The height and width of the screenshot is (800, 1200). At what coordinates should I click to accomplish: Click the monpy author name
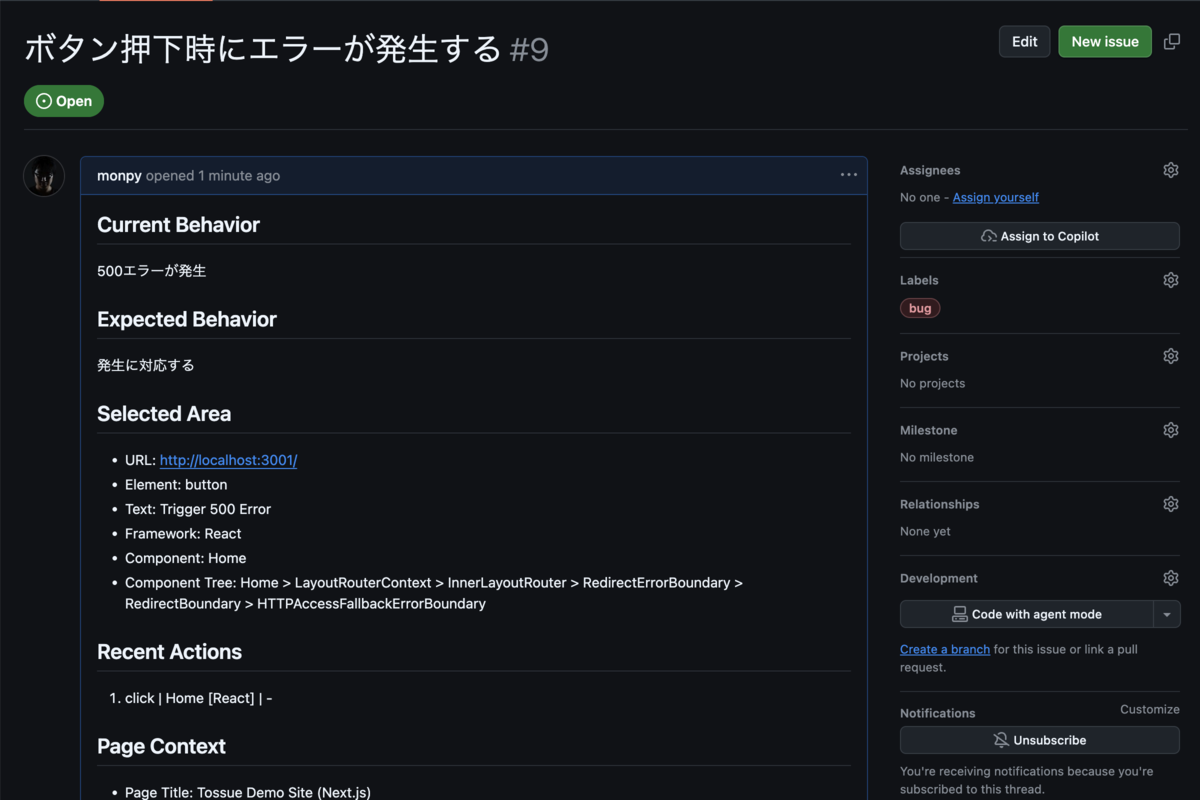(x=119, y=175)
